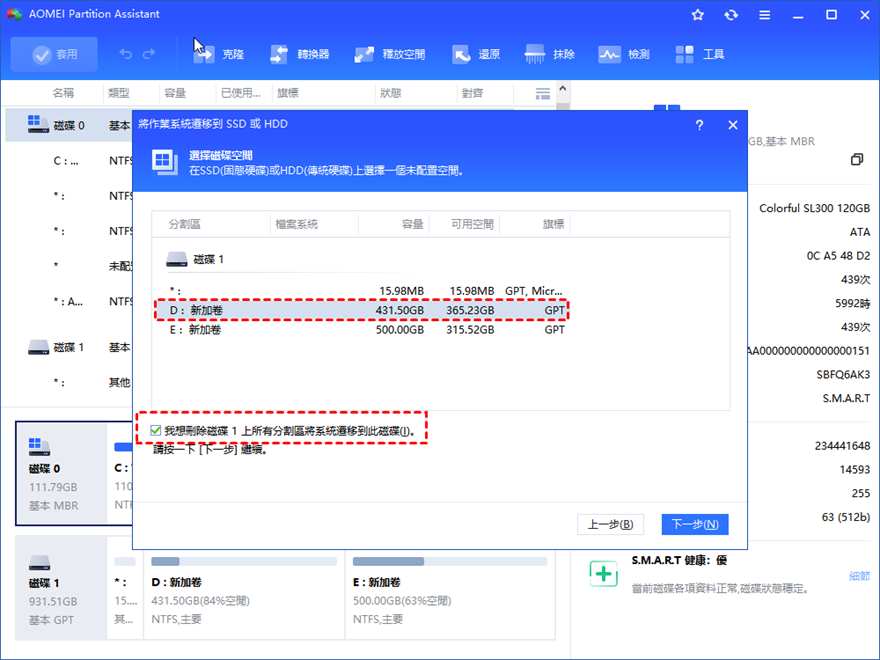Select the C: partition row in main list

[67, 161]
